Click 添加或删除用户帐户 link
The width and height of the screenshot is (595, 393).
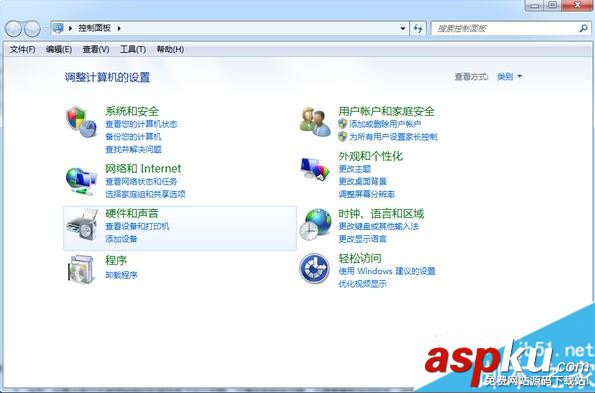[385, 124]
